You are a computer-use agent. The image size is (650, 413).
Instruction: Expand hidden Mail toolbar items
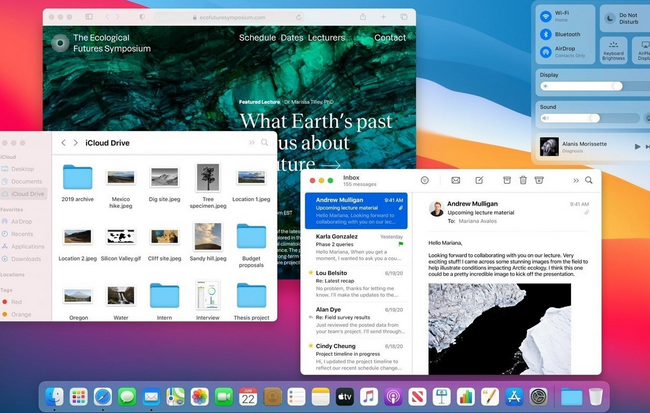click(x=576, y=180)
